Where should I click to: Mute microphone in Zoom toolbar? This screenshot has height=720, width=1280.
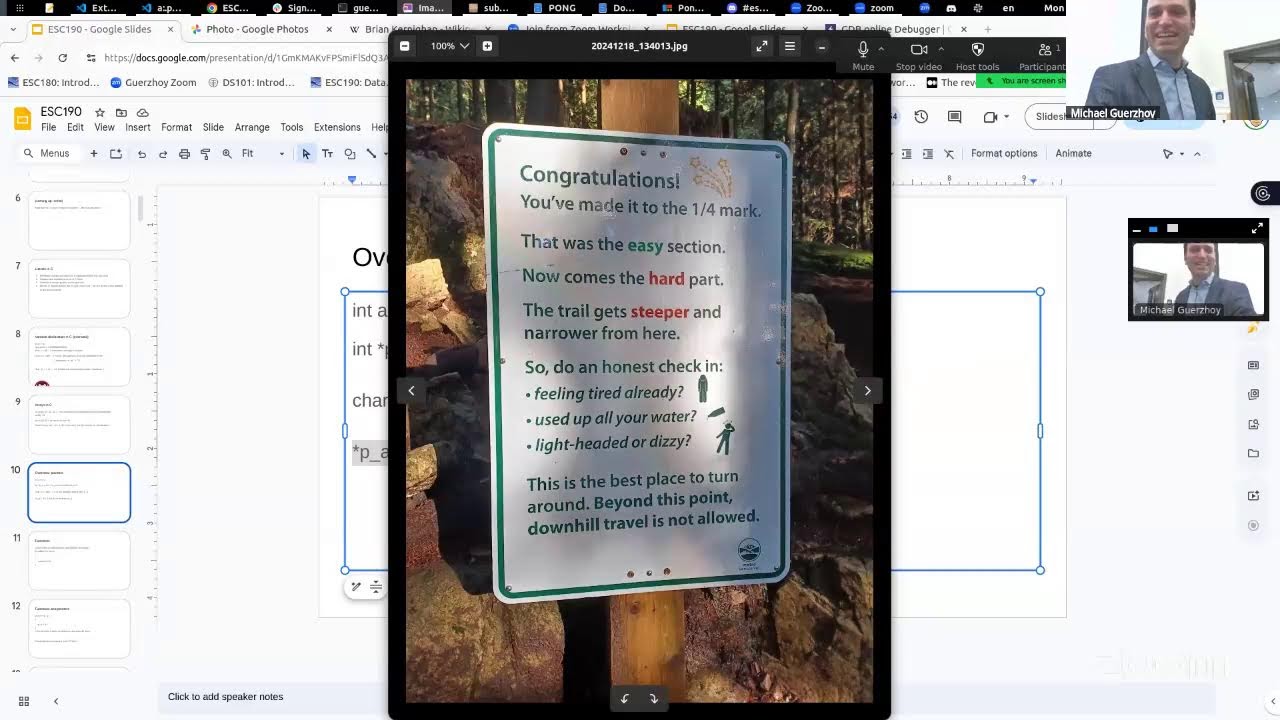[x=863, y=55]
